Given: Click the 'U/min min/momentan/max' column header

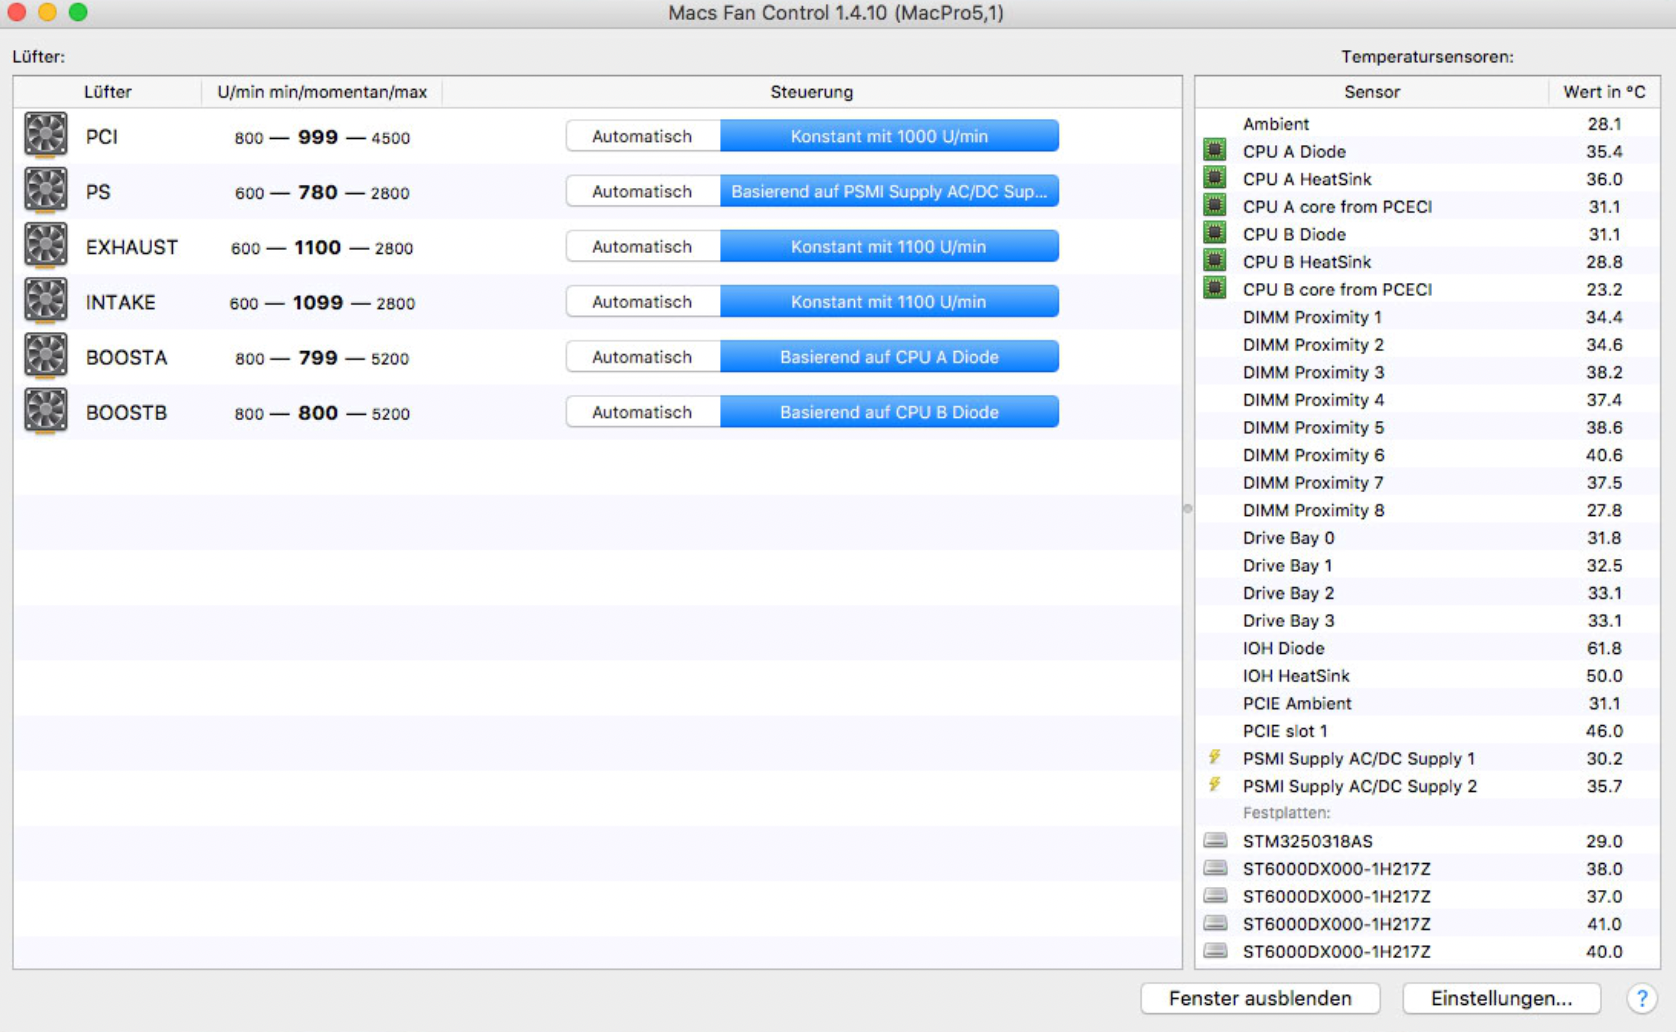Looking at the screenshot, I should coord(322,92).
